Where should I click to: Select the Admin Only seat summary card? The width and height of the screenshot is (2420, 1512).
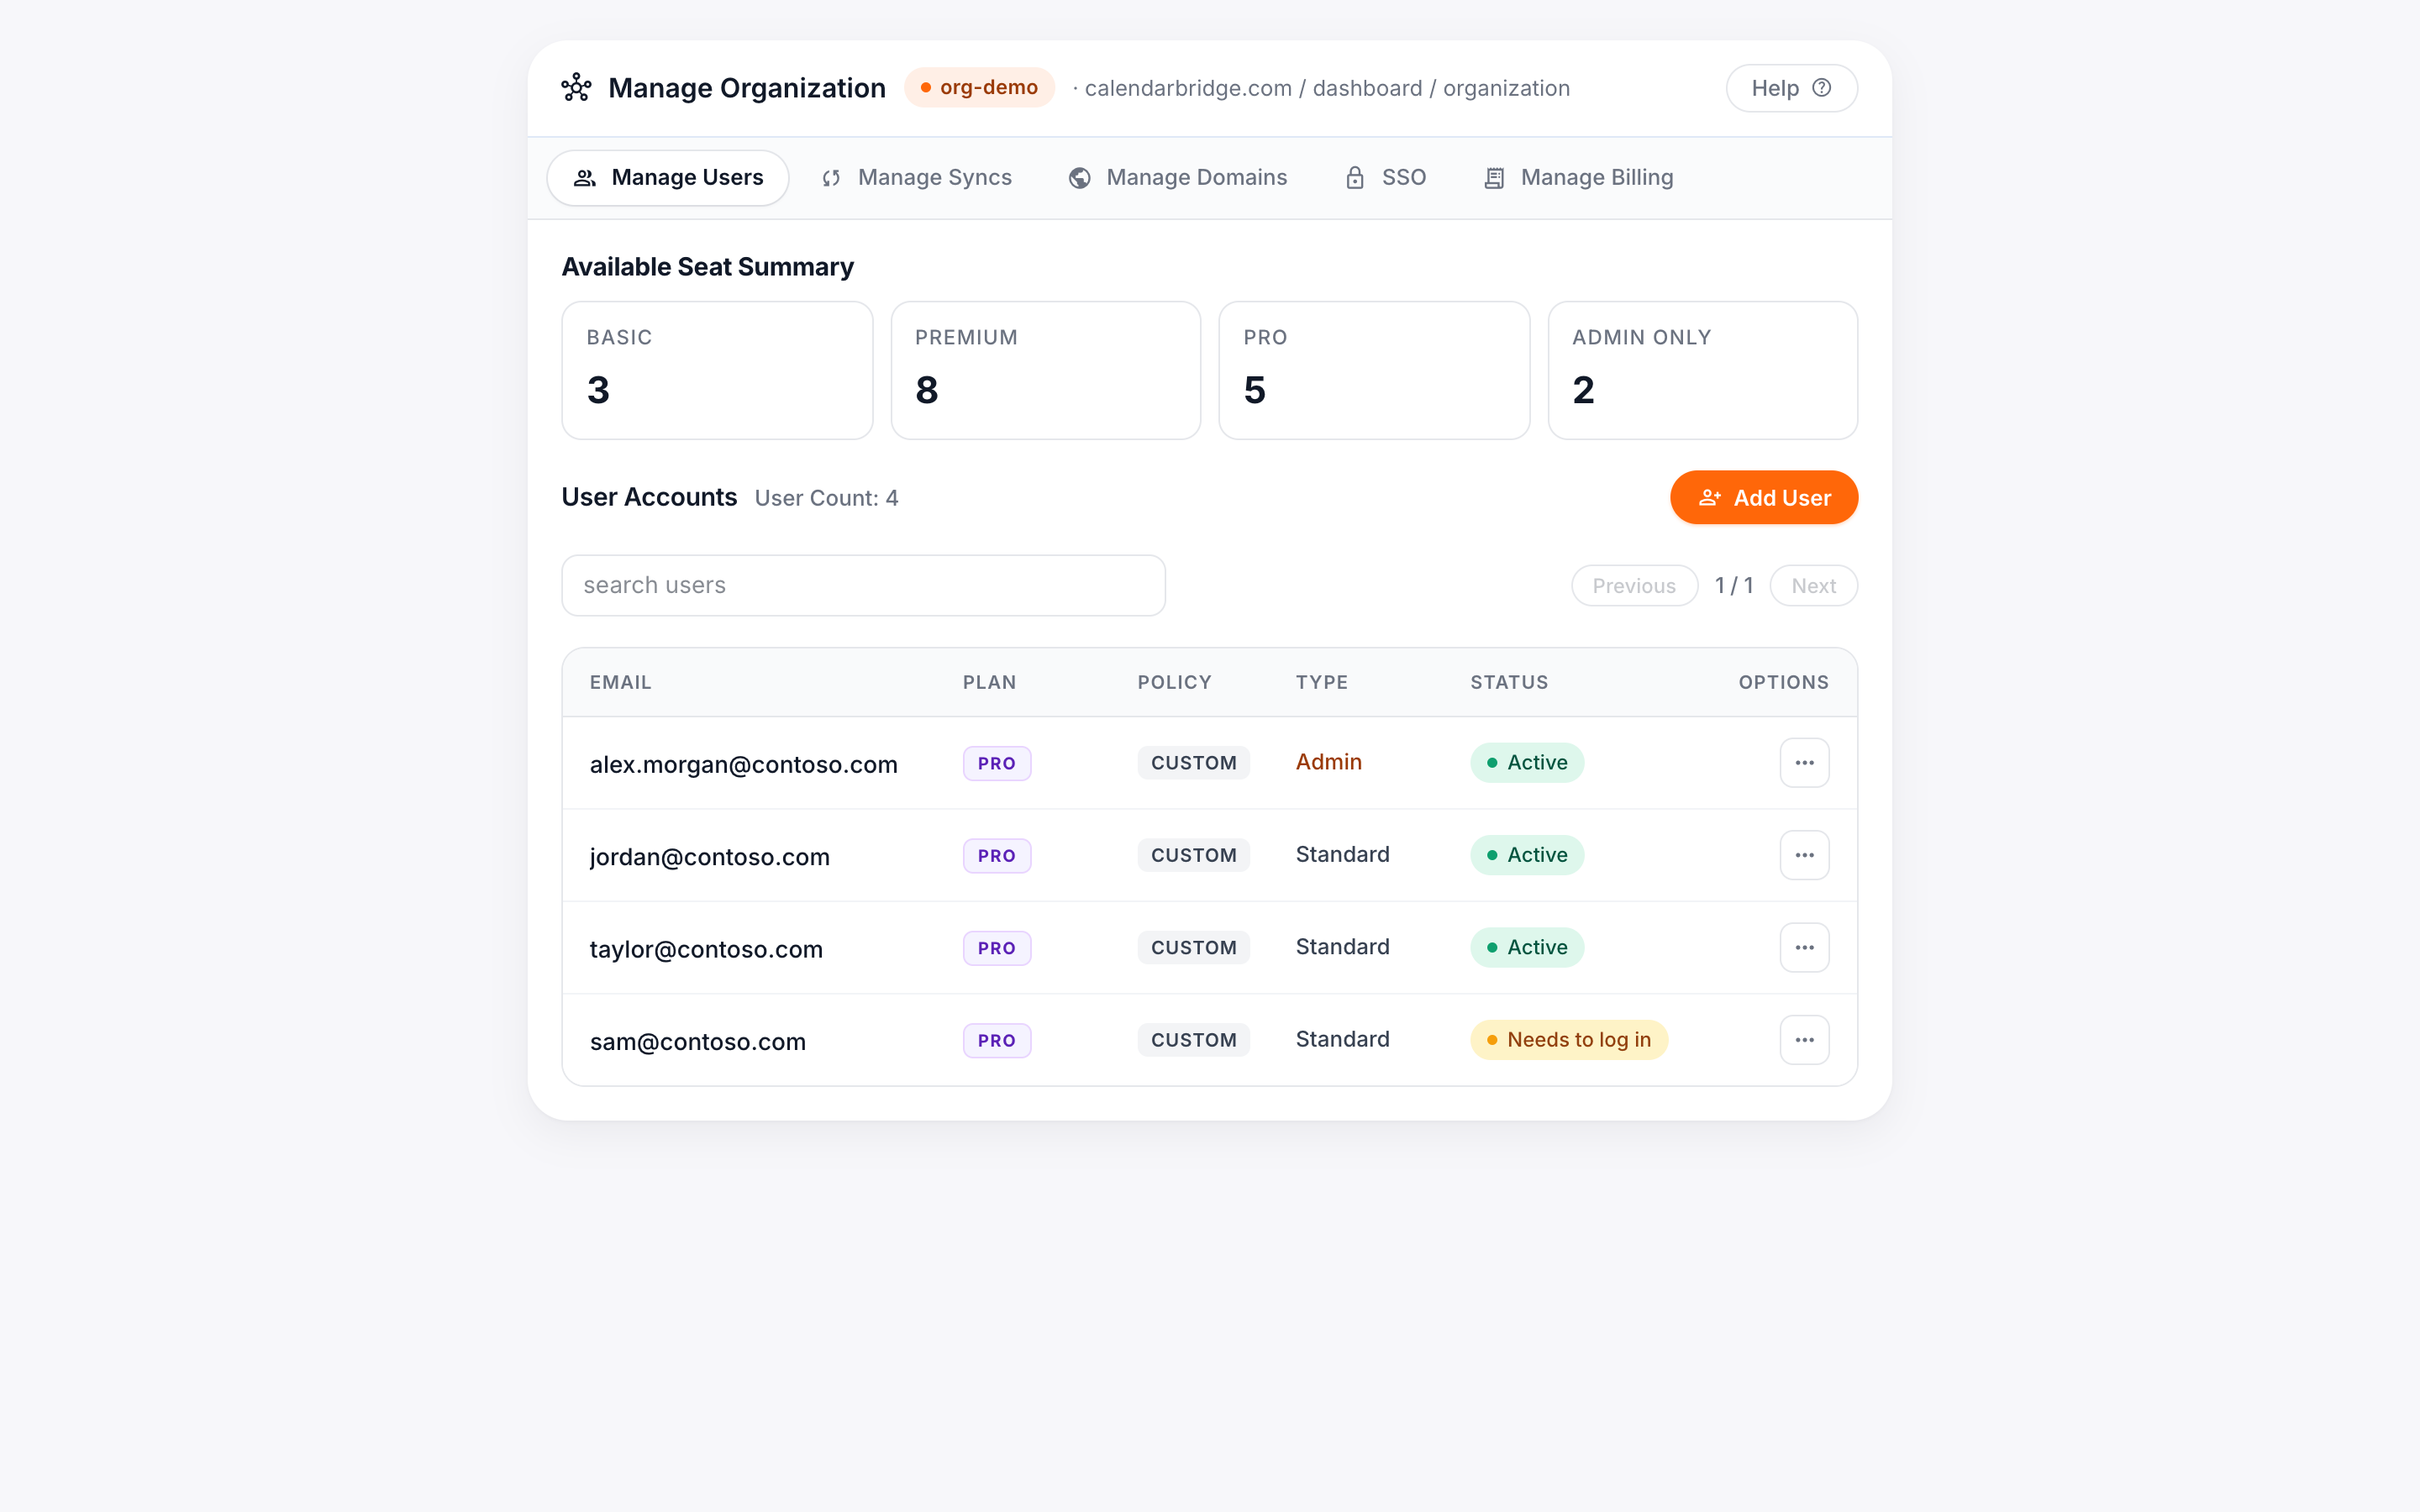[1702, 370]
